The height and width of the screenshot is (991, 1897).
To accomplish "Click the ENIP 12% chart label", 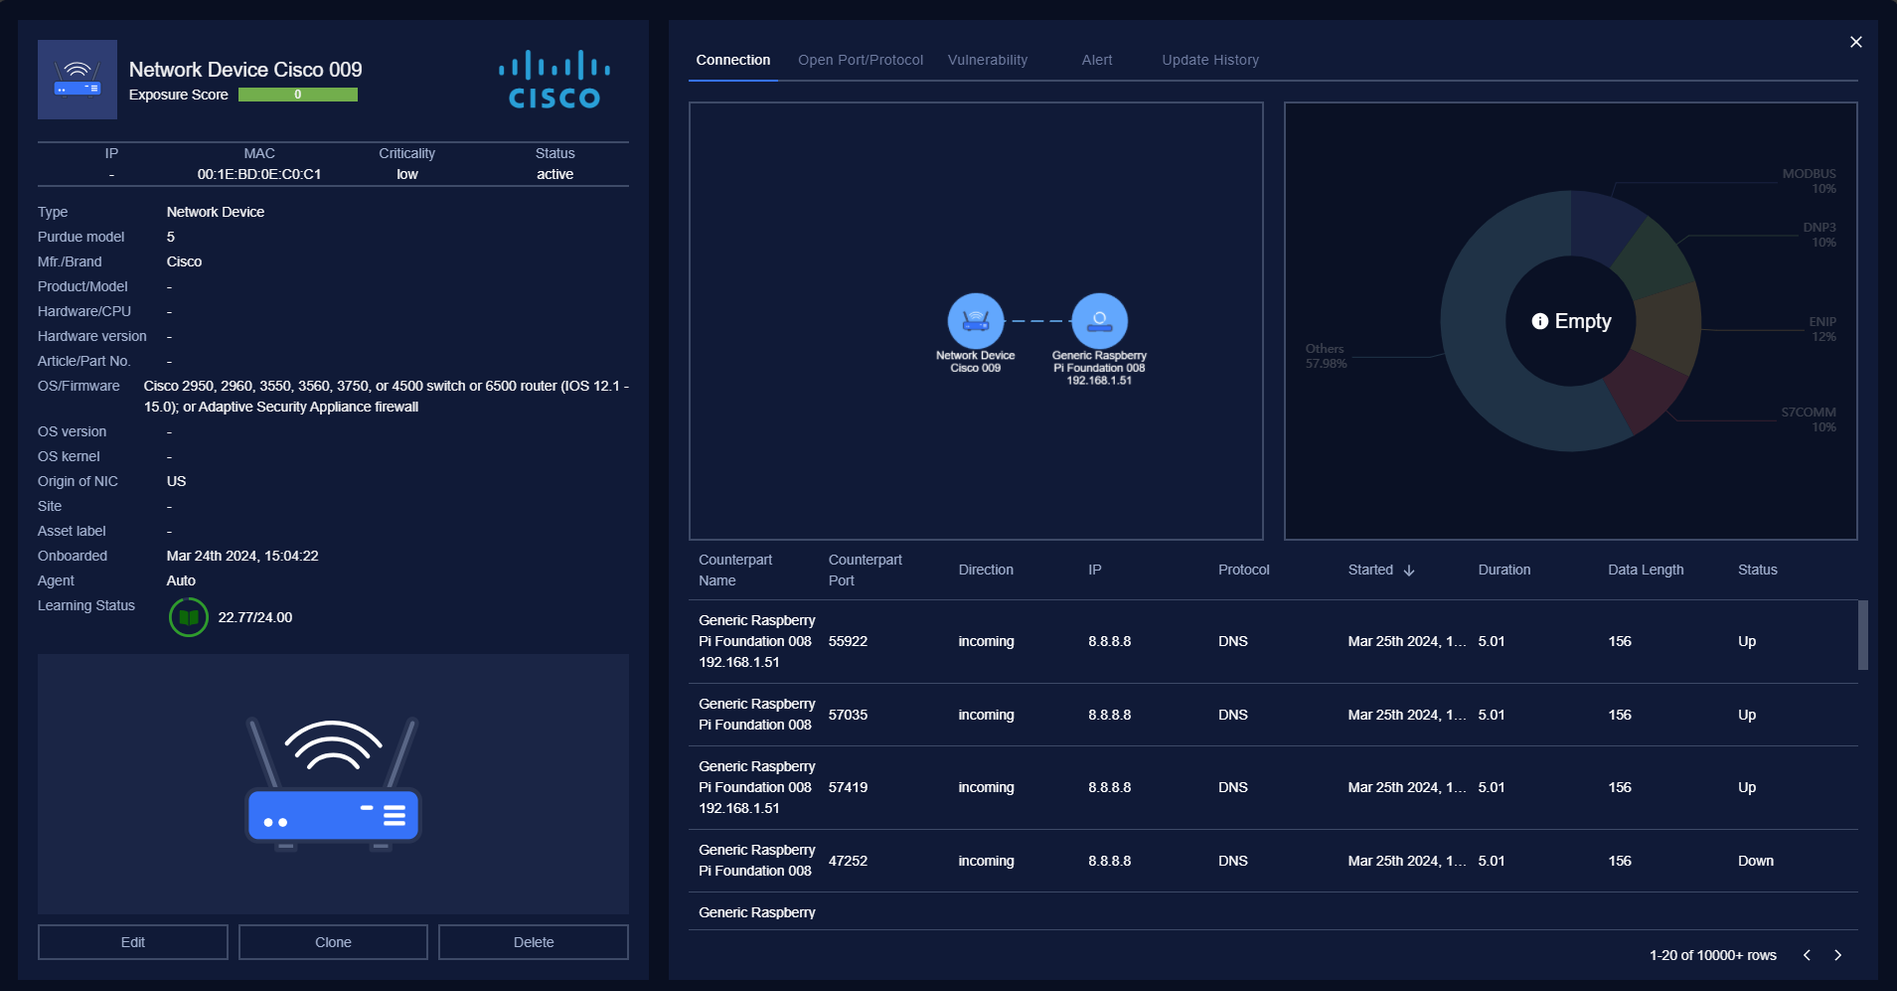I will coord(1822,329).
